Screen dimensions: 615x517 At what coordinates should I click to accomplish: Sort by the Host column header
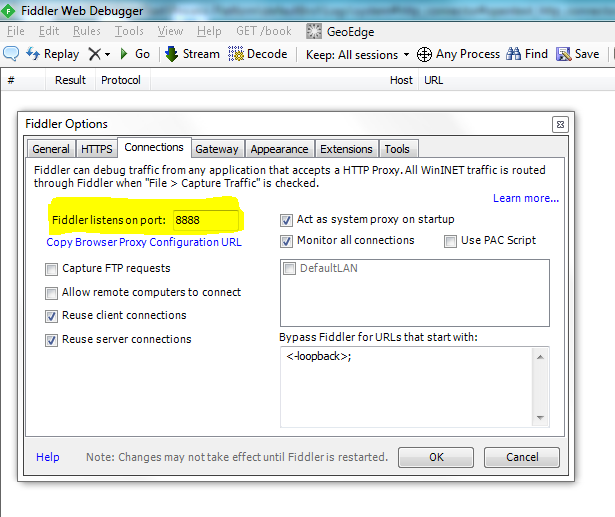pyautogui.click(x=285, y=80)
